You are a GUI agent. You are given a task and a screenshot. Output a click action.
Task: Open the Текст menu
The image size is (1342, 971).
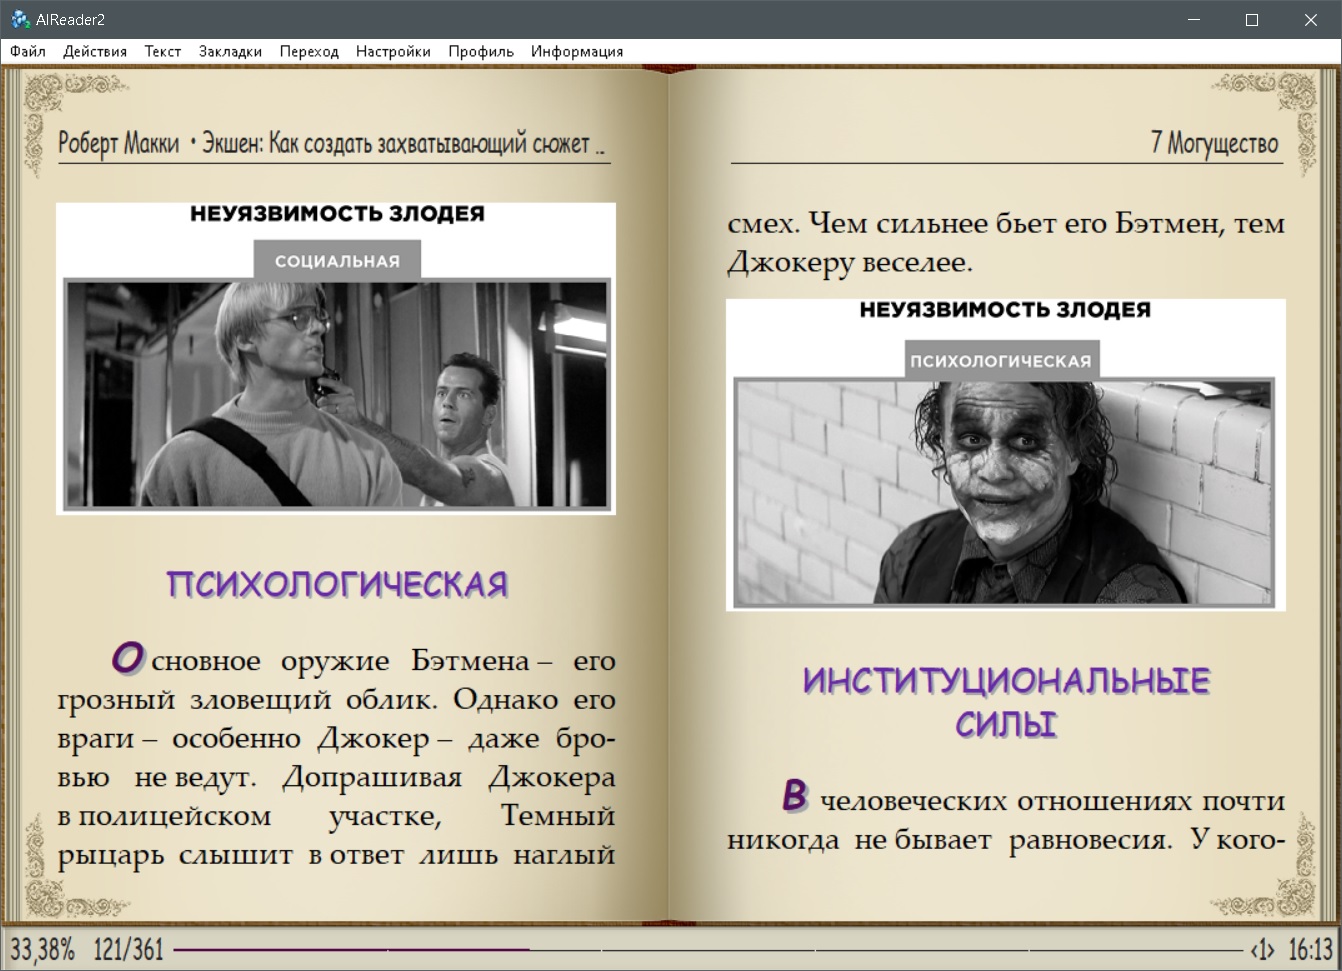pyautogui.click(x=162, y=51)
